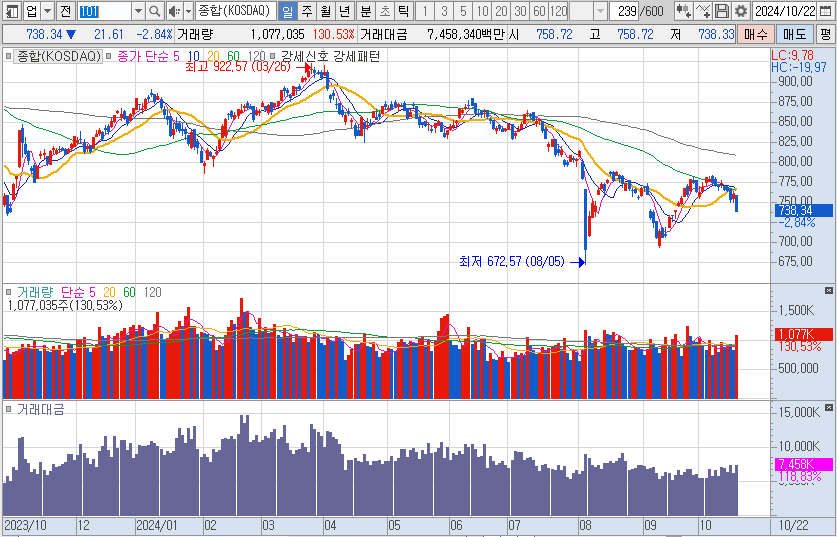Click the 거래대금 panel label
837x537 pixels.
click(41, 409)
